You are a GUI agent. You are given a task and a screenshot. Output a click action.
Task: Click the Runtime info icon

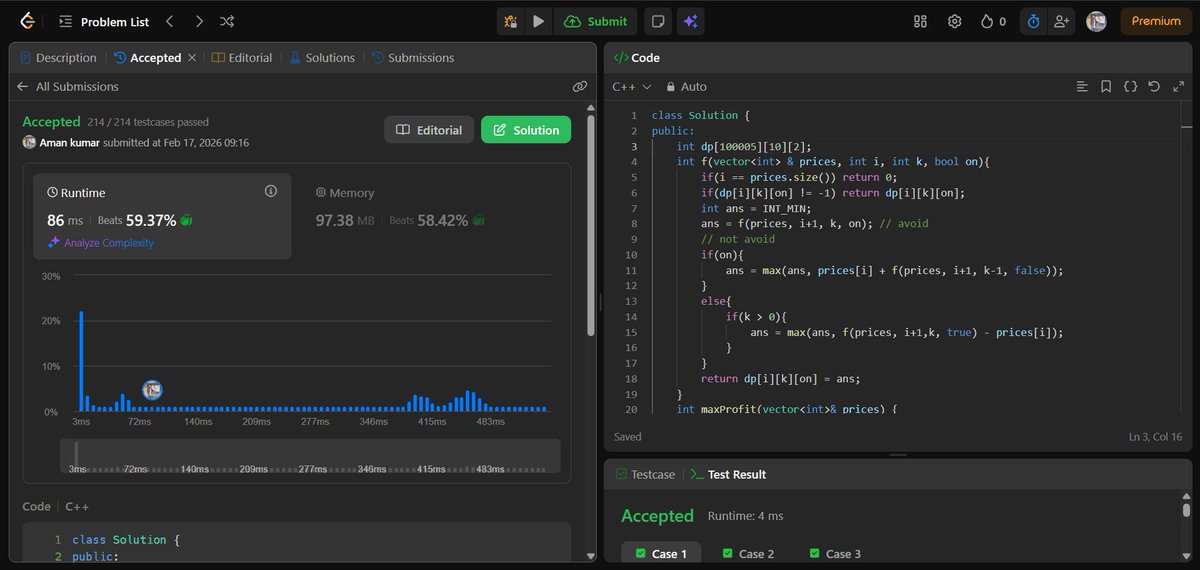pyautogui.click(x=270, y=191)
